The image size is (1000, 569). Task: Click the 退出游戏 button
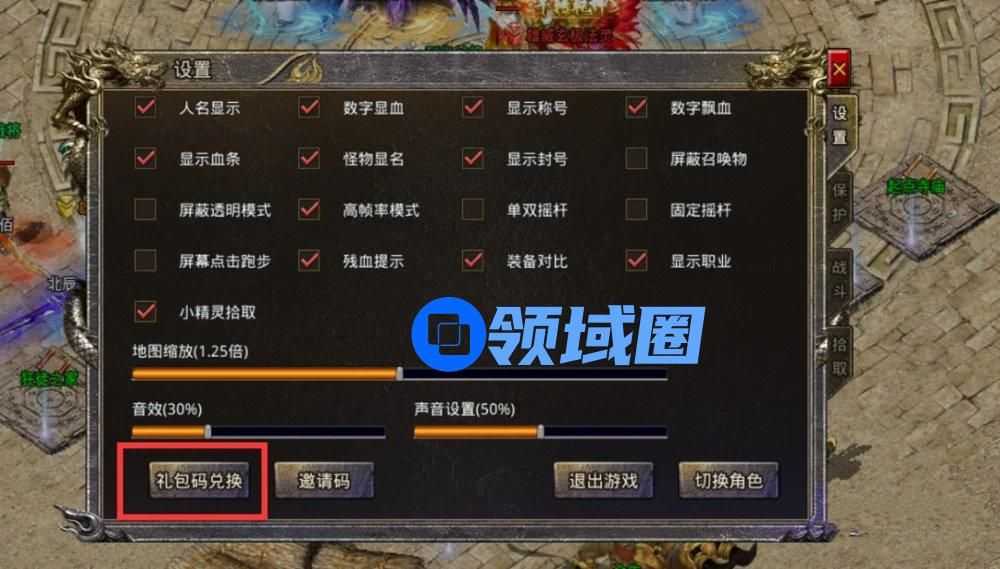coord(603,480)
